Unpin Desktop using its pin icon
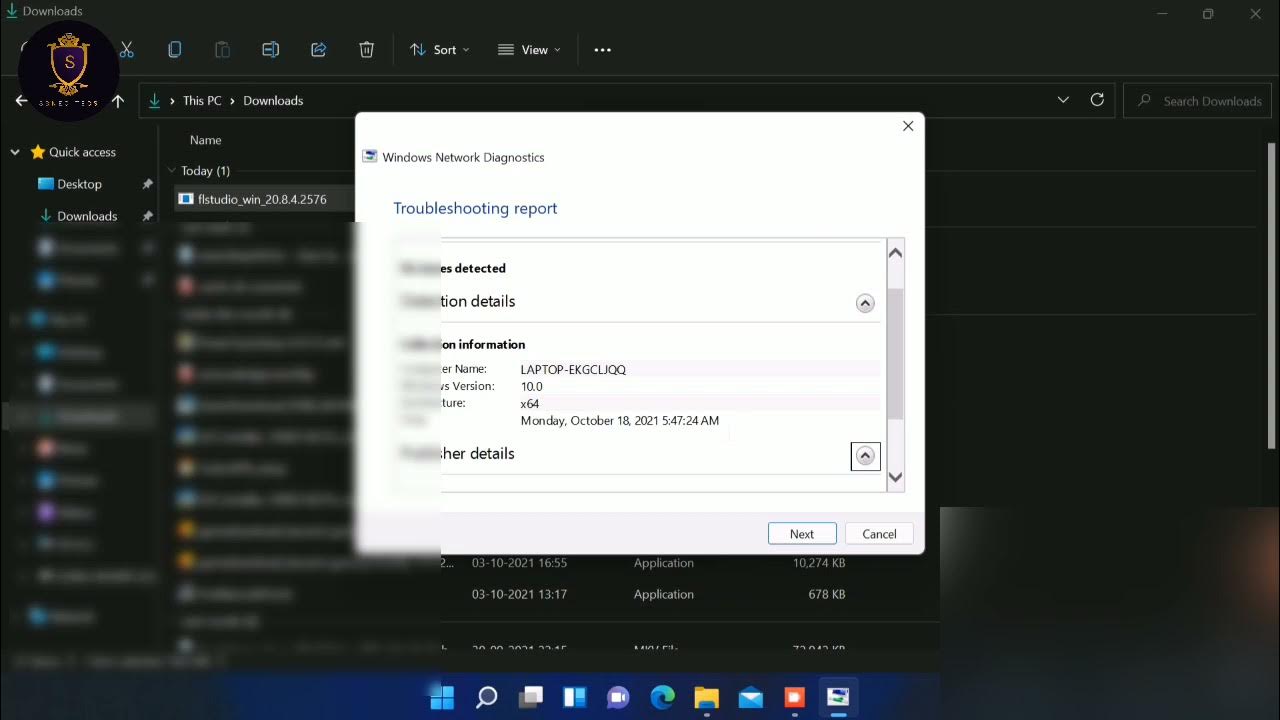Viewport: 1280px width, 720px height. [147, 184]
